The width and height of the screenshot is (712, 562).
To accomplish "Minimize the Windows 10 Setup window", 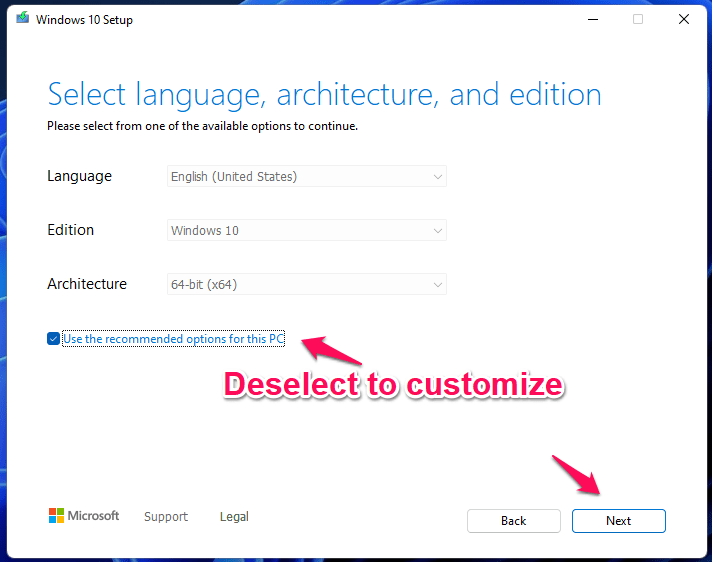I will tap(593, 19).
